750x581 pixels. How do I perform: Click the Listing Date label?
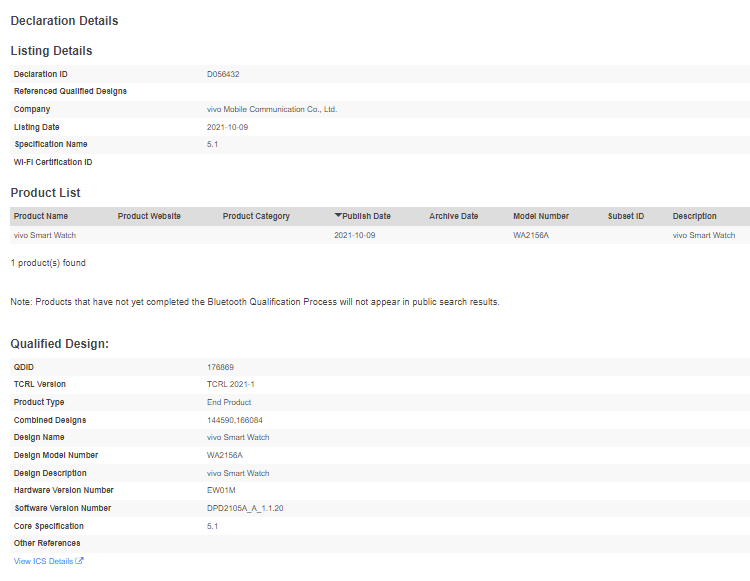click(x=37, y=127)
